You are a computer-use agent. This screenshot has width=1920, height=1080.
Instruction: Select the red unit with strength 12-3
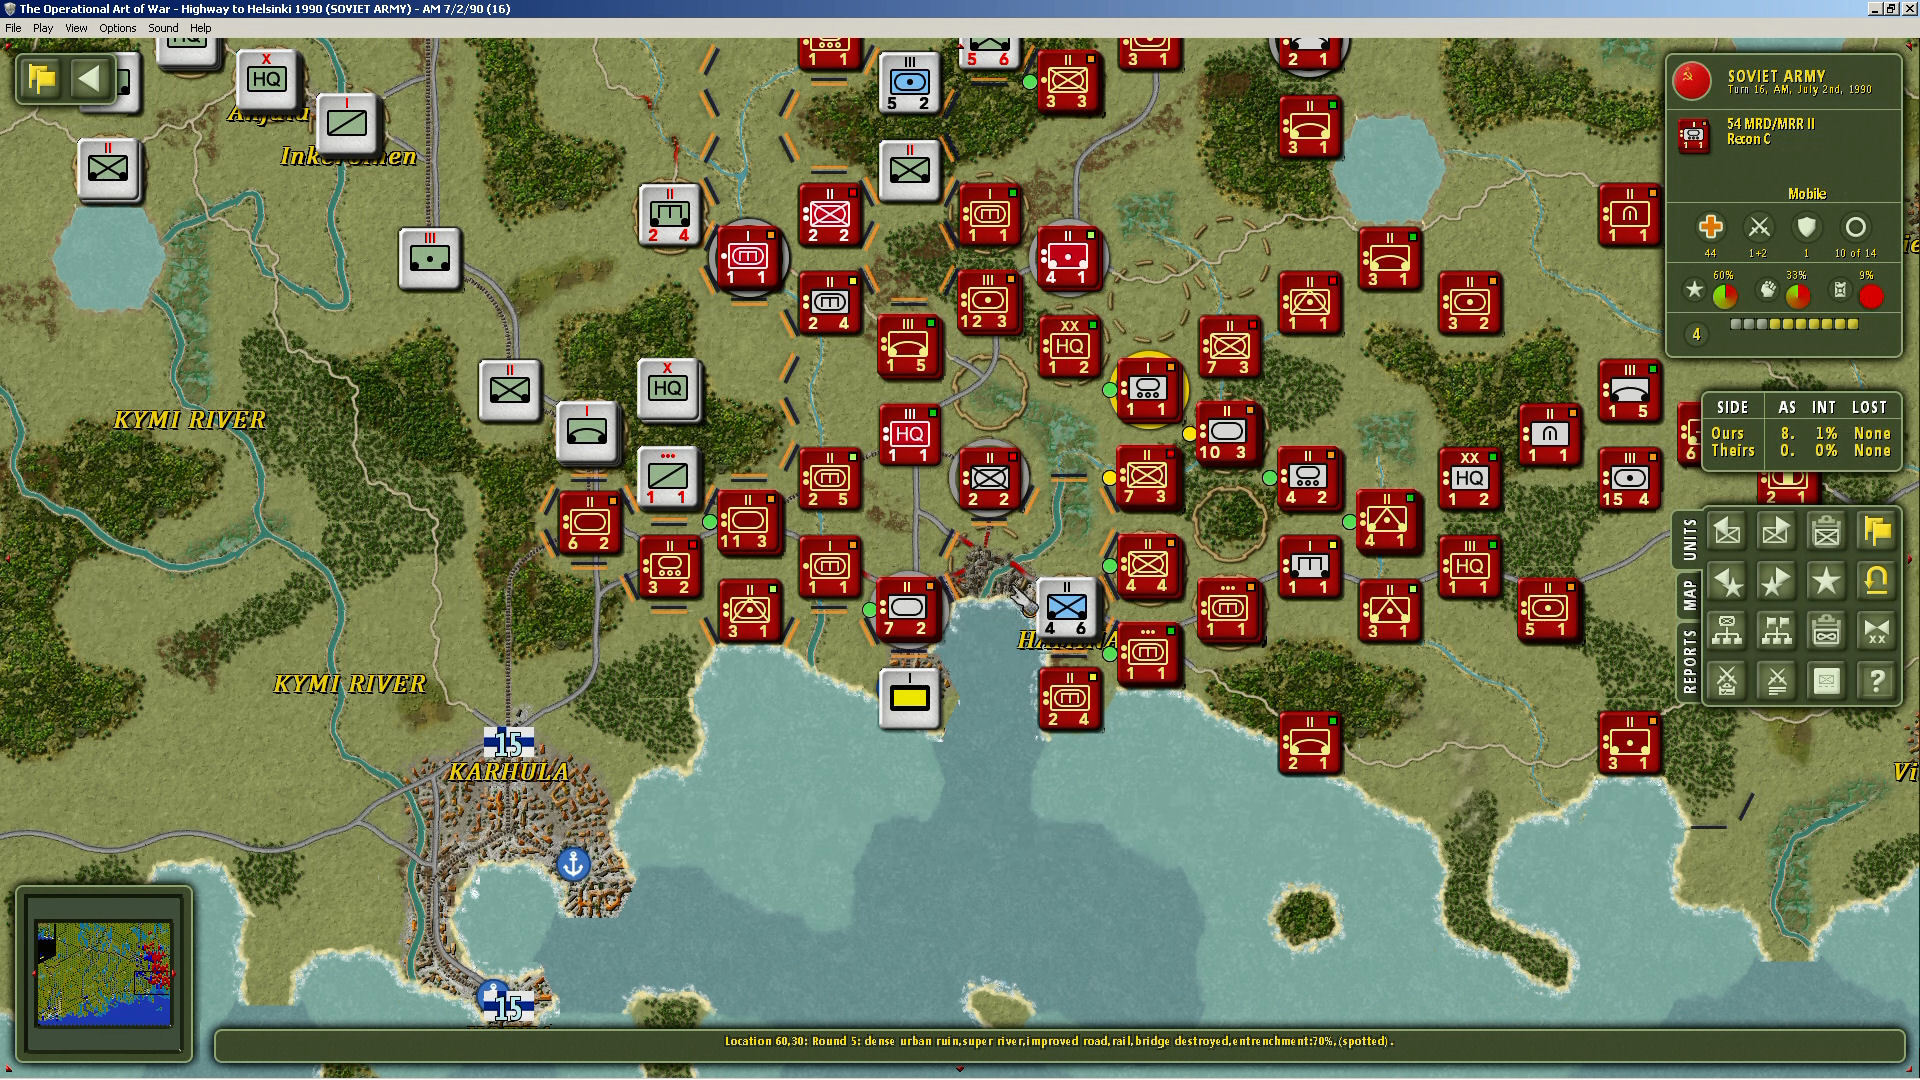click(x=988, y=300)
